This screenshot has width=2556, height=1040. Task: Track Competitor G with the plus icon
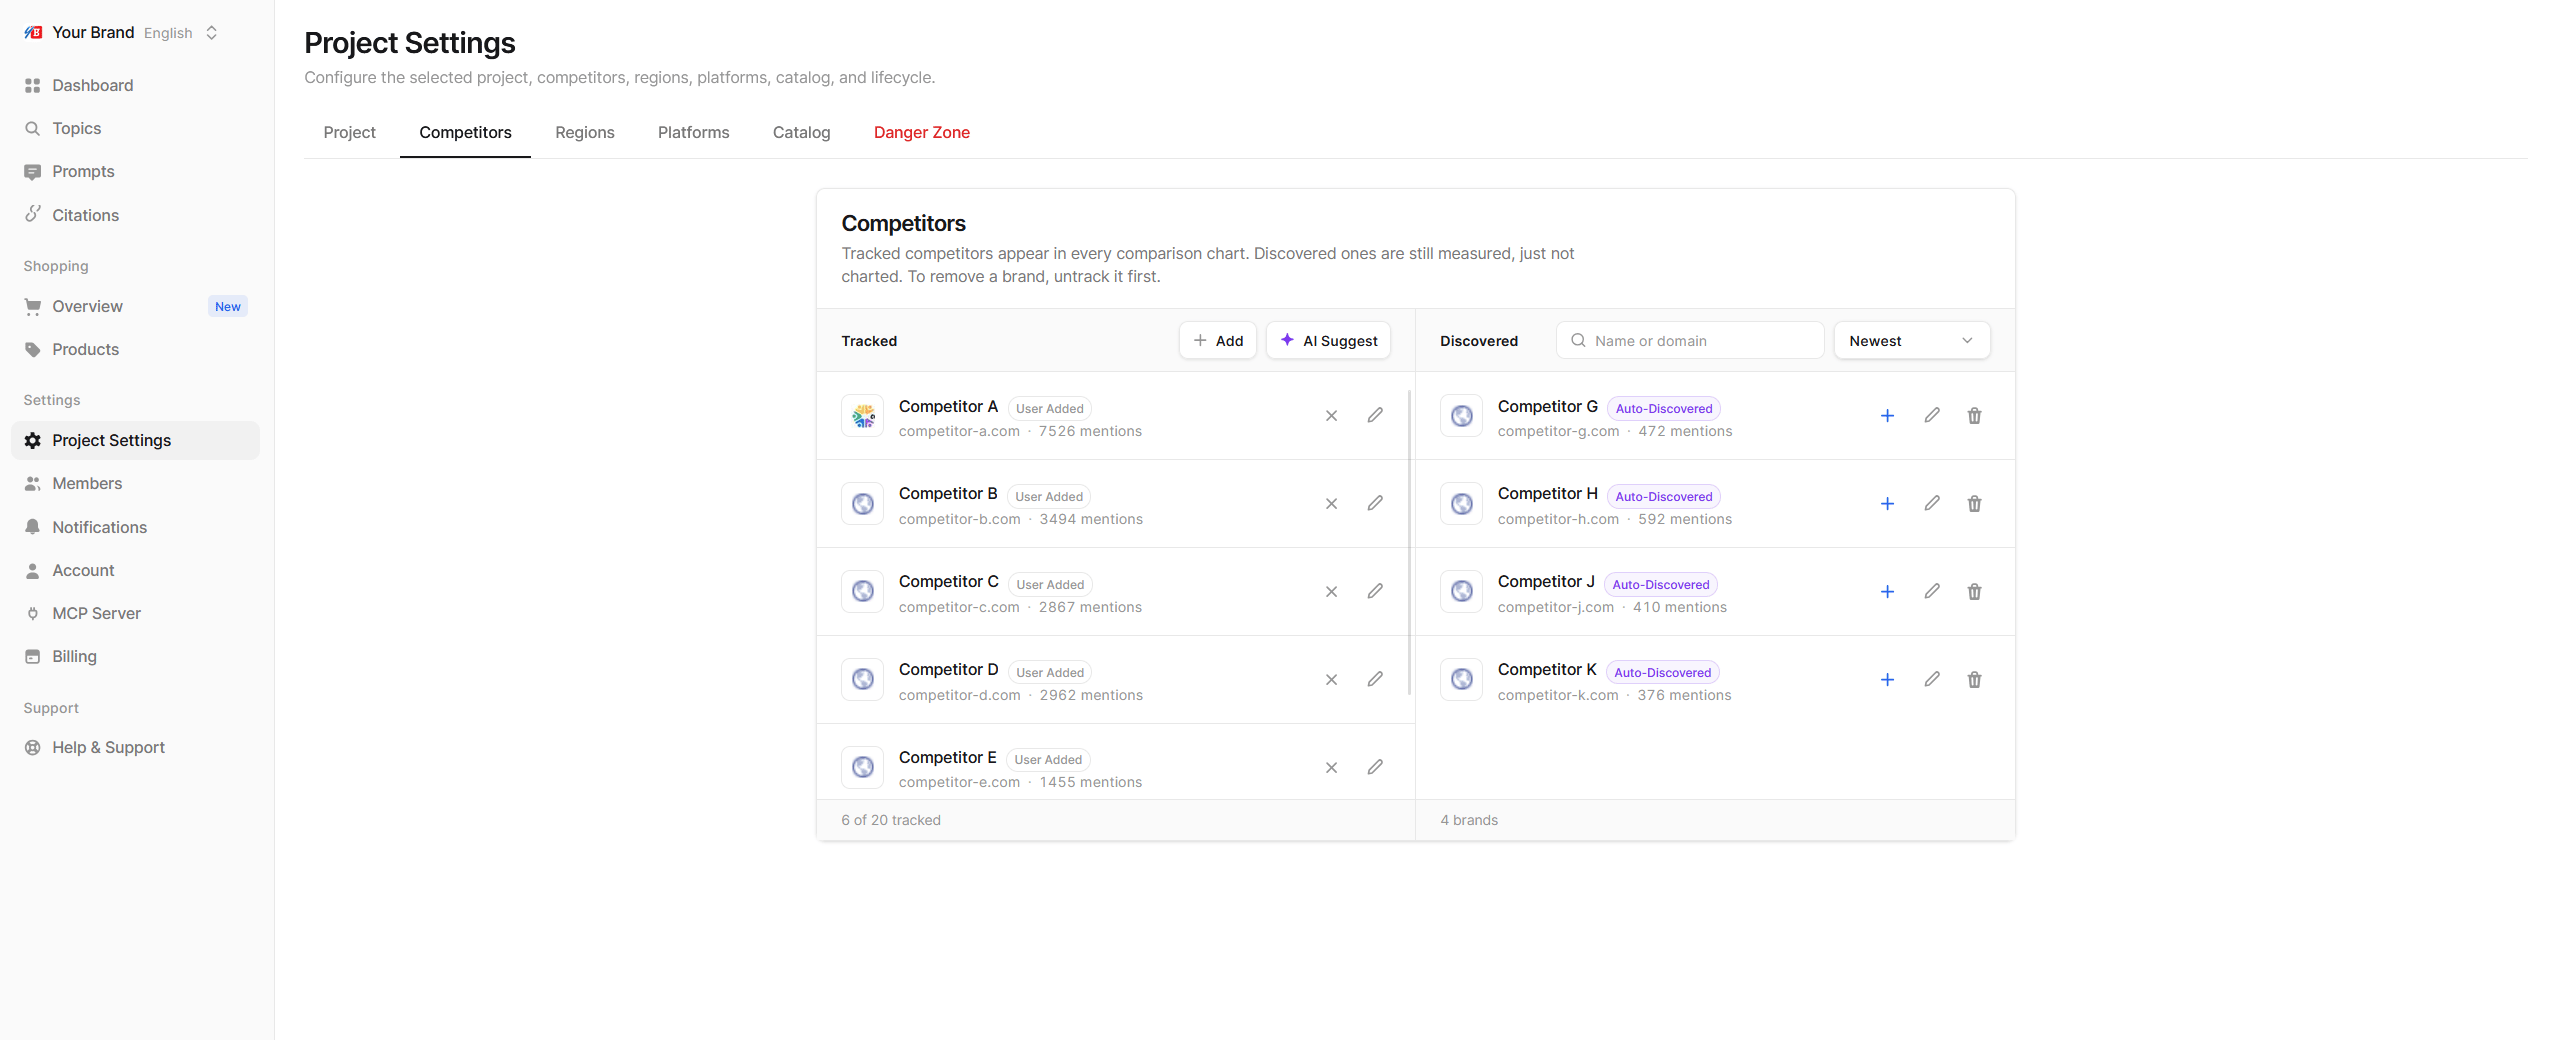point(1887,416)
